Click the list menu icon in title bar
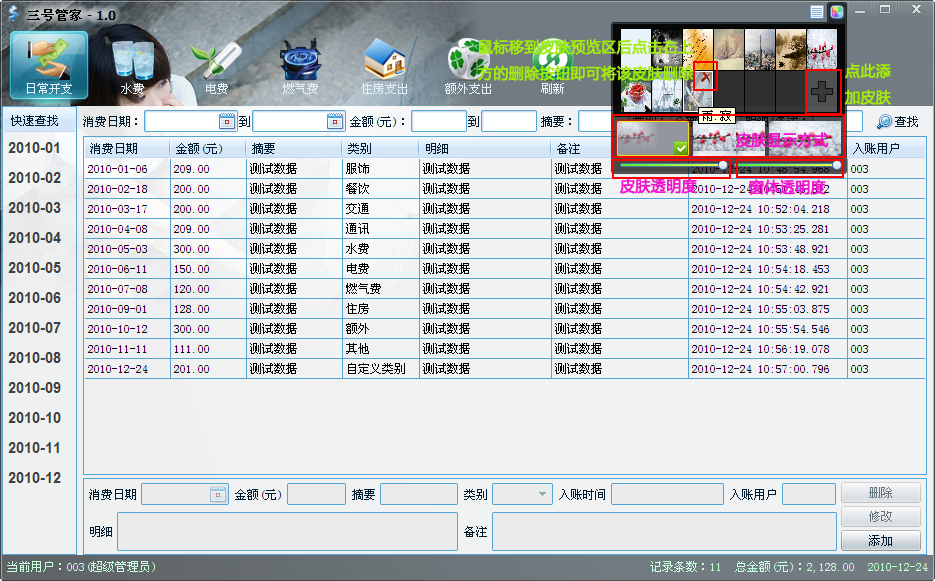 817,12
